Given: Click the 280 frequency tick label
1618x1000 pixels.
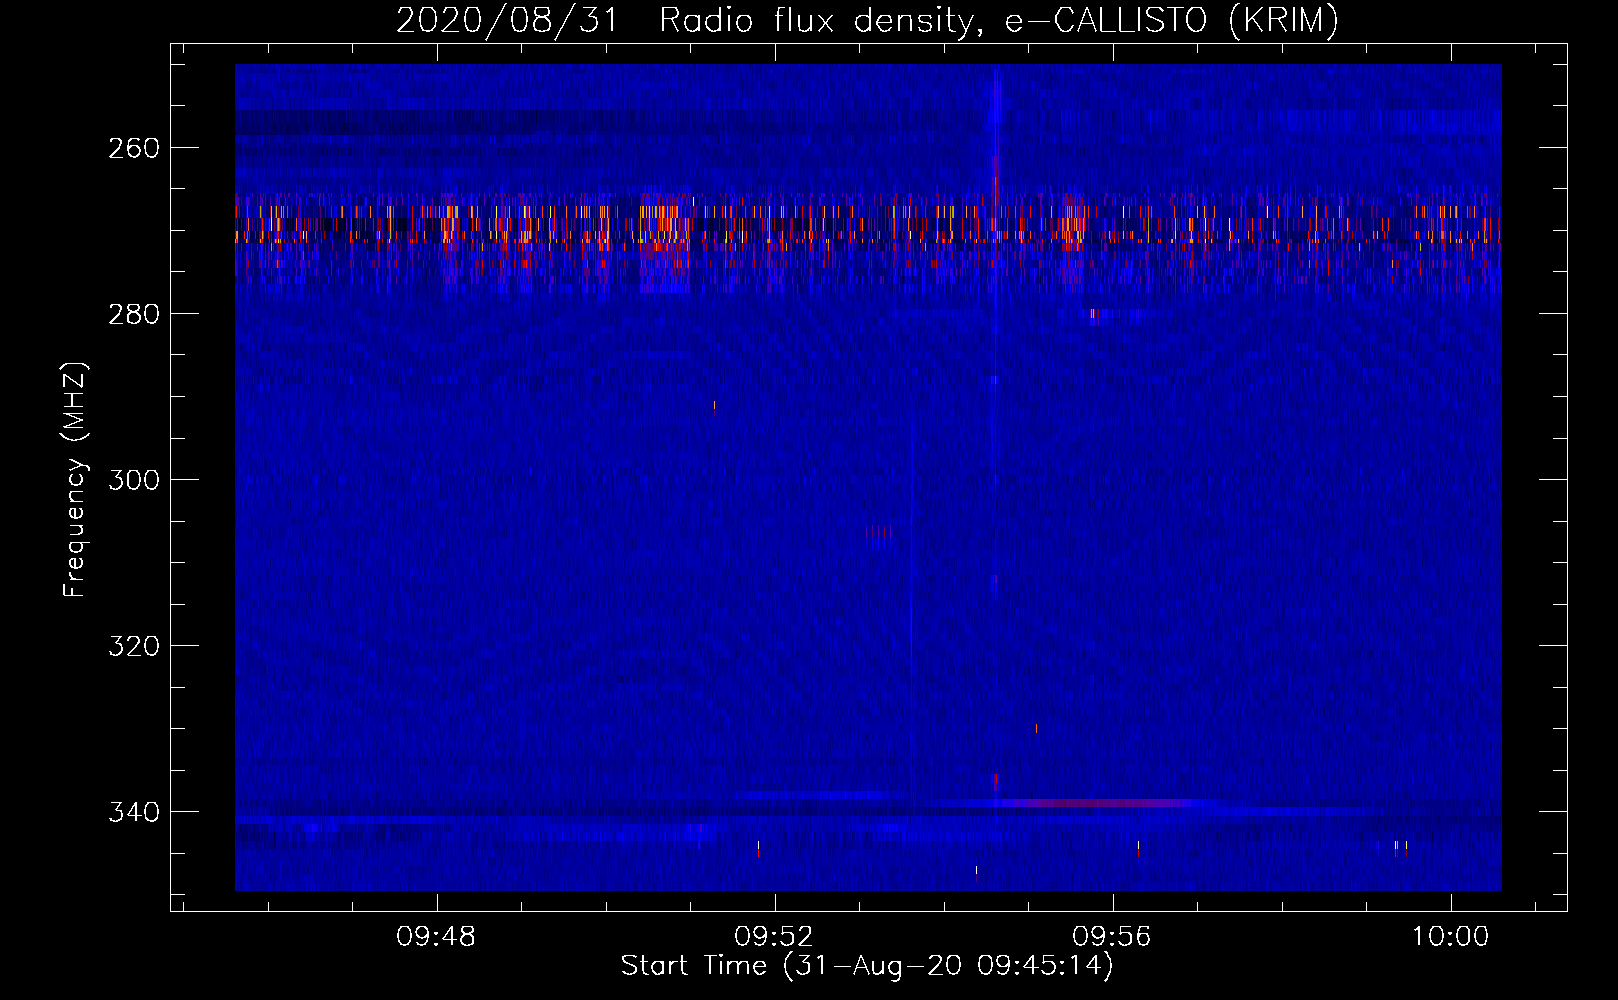Looking at the screenshot, I should (134, 314).
